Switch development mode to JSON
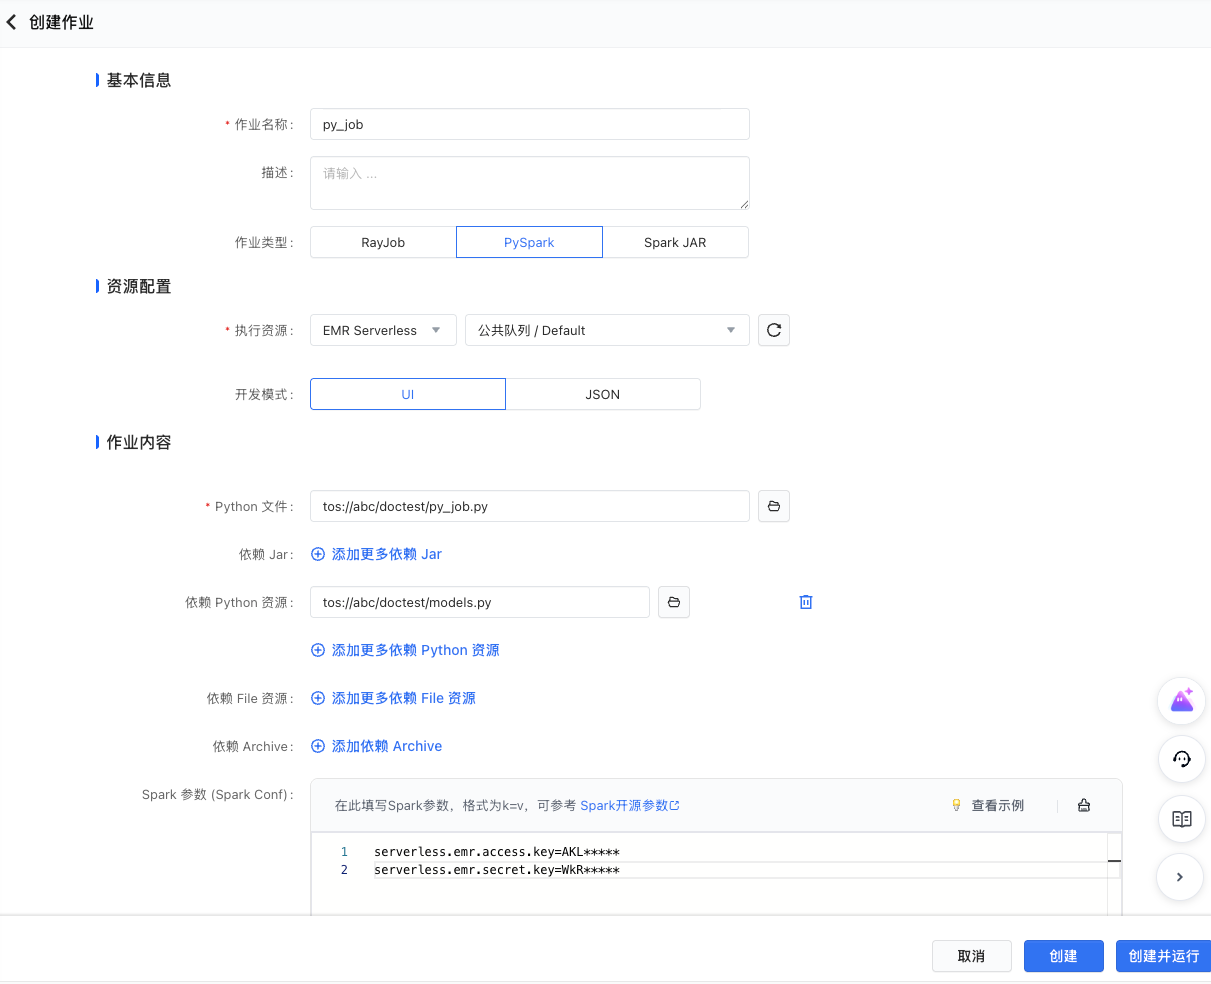1211x984 pixels. point(603,394)
